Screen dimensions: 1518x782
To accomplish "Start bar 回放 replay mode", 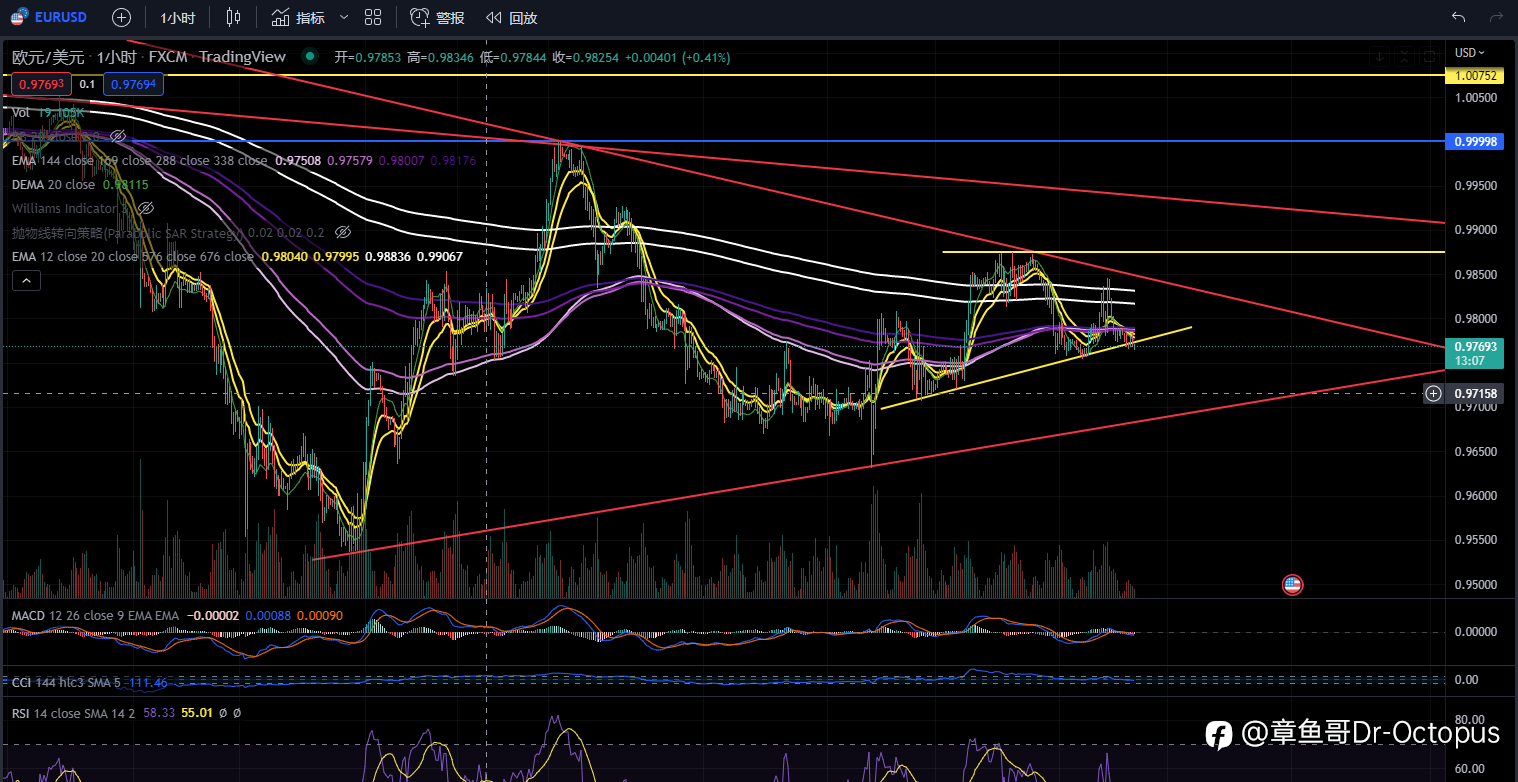I will 511,17.
